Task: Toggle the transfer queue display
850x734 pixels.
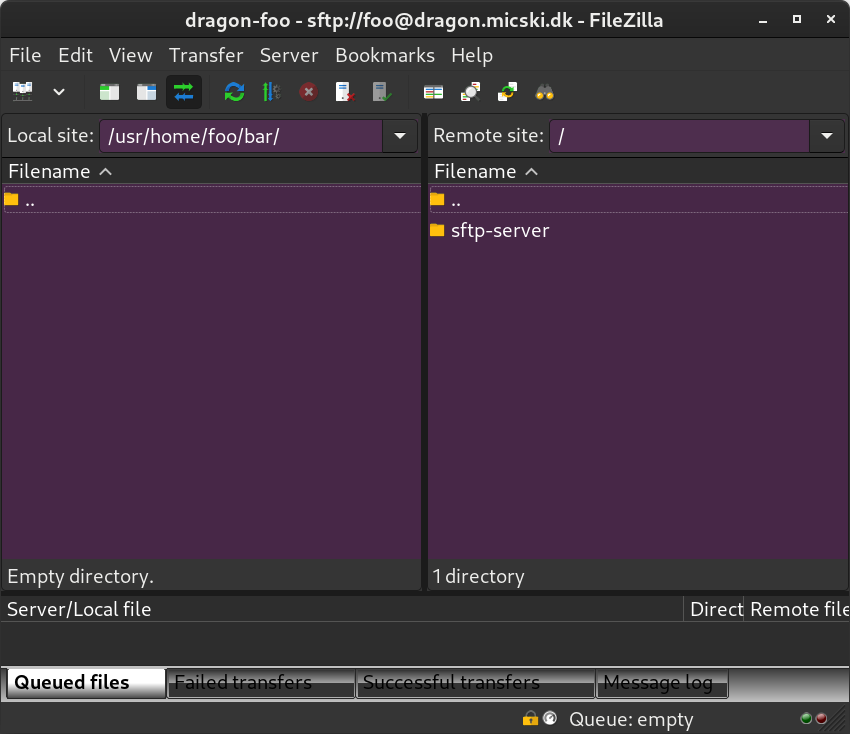Action: (x=184, y=92)
